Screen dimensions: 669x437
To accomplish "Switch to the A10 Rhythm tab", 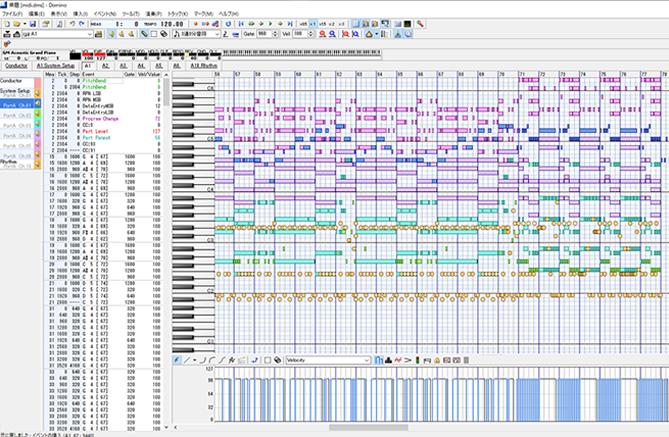I will click(202, 65).
